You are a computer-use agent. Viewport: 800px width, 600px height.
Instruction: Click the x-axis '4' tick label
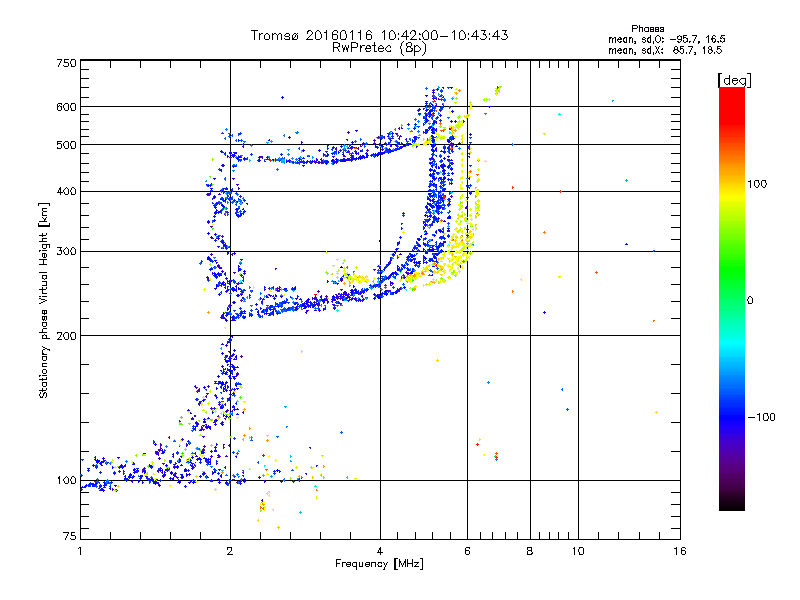pos(380,551)
